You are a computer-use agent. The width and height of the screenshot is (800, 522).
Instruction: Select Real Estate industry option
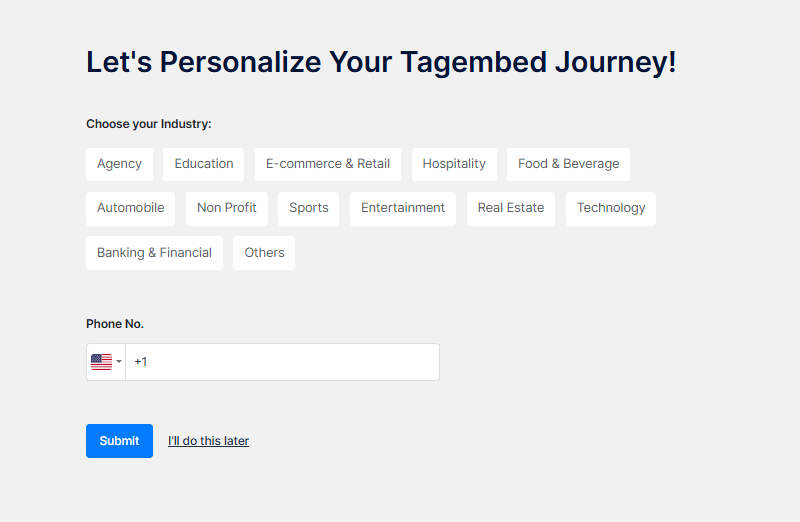pos(511,208)
